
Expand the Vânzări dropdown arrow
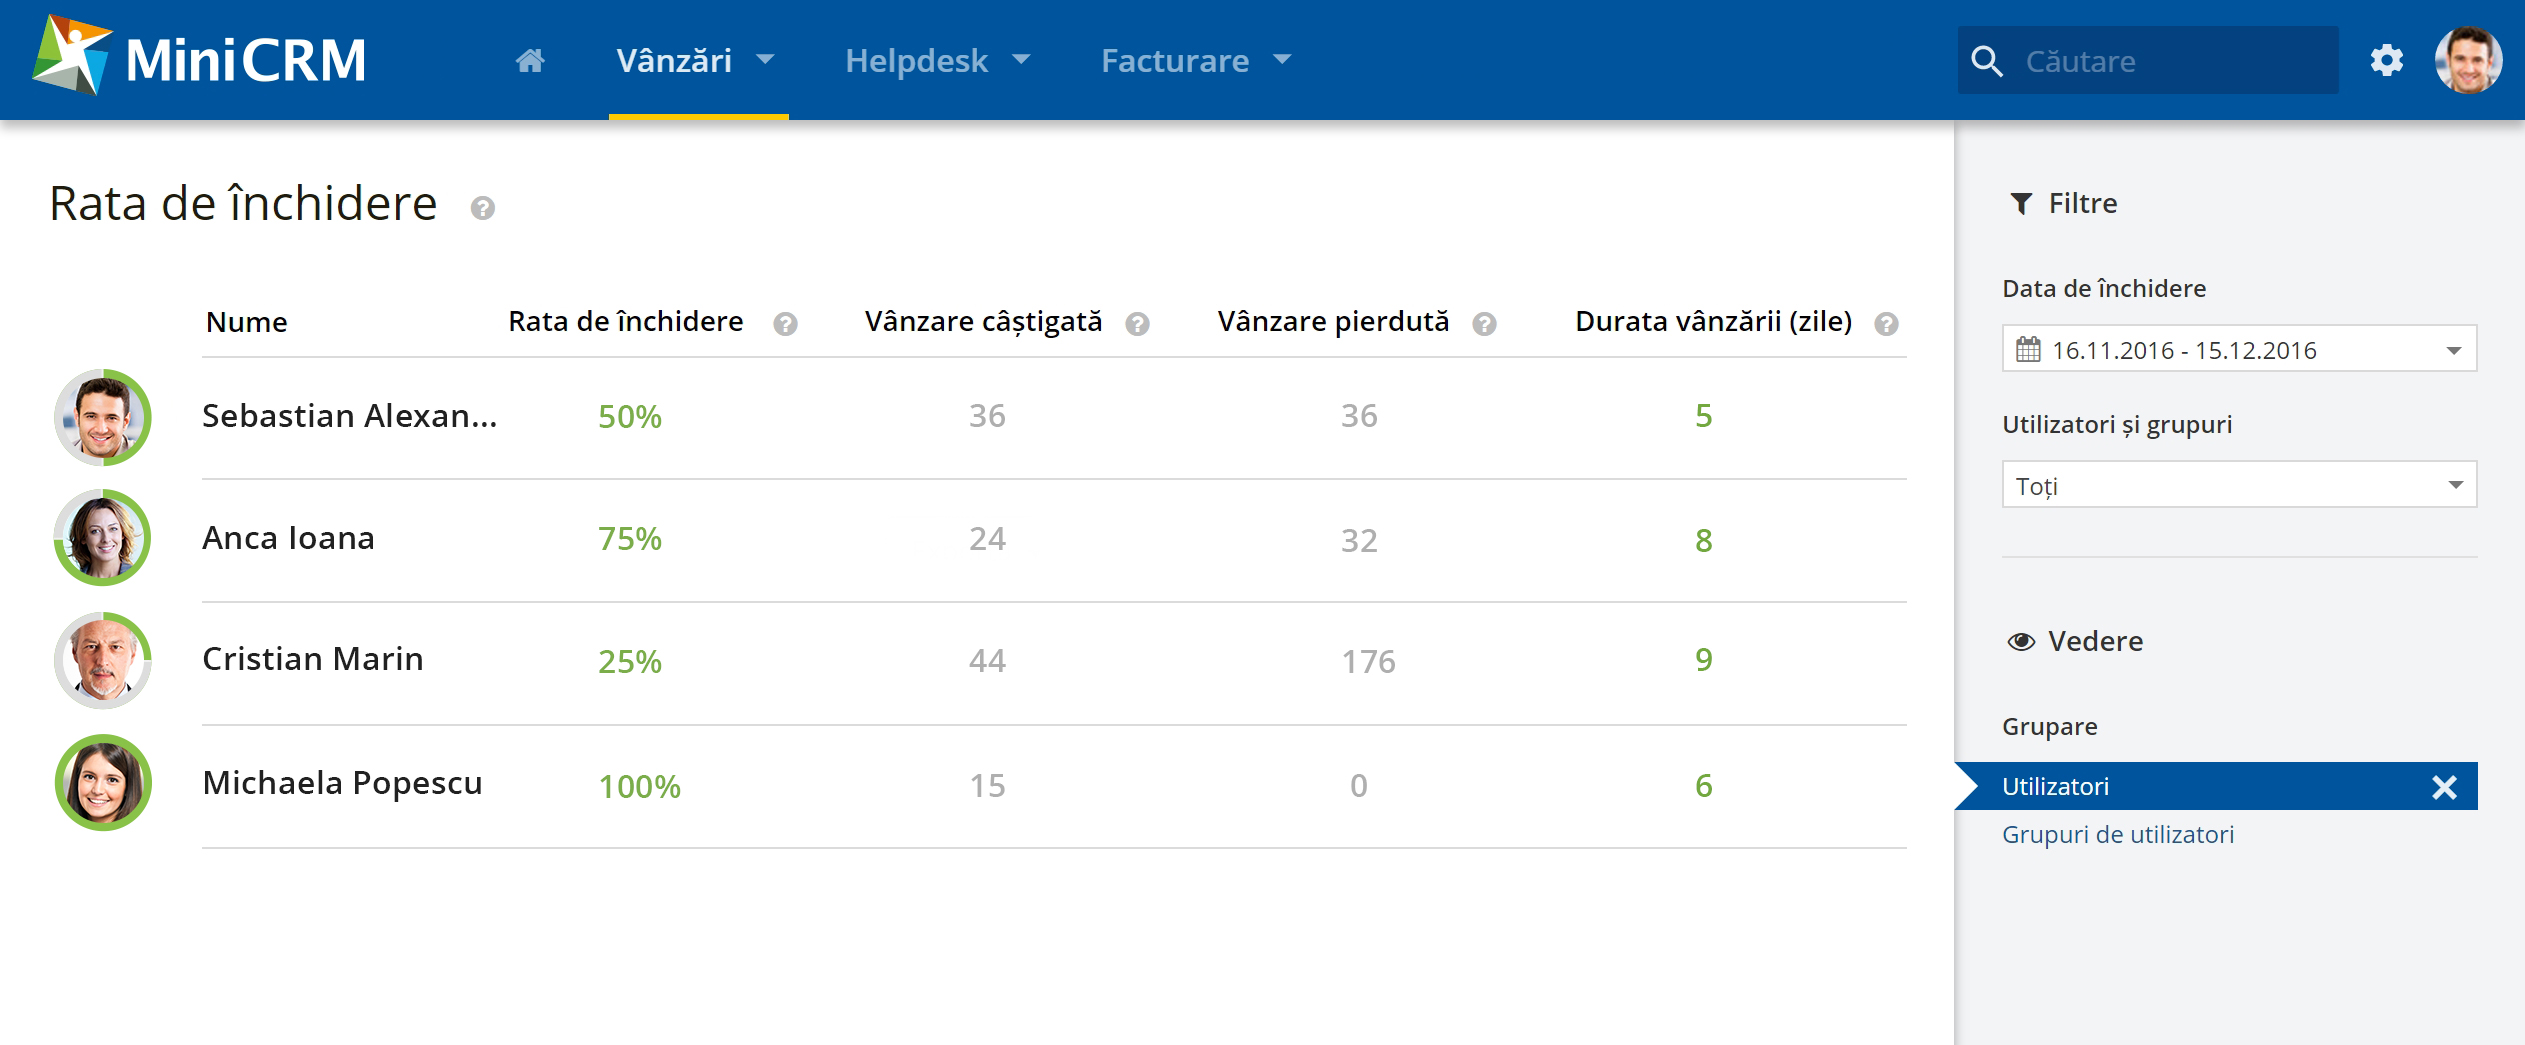coord(766,60)
